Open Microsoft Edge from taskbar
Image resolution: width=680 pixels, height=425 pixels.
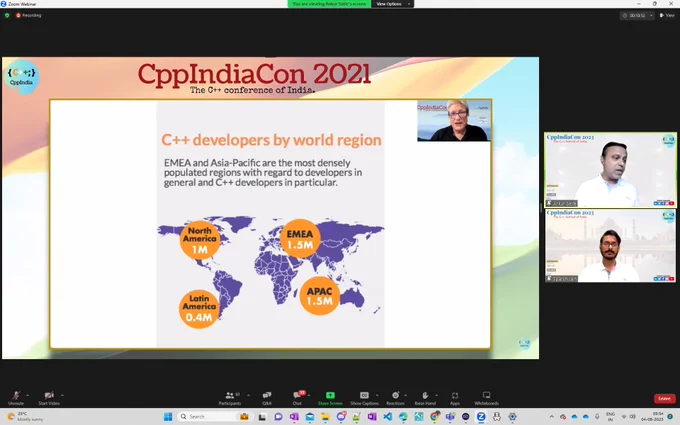coord(403,417)
